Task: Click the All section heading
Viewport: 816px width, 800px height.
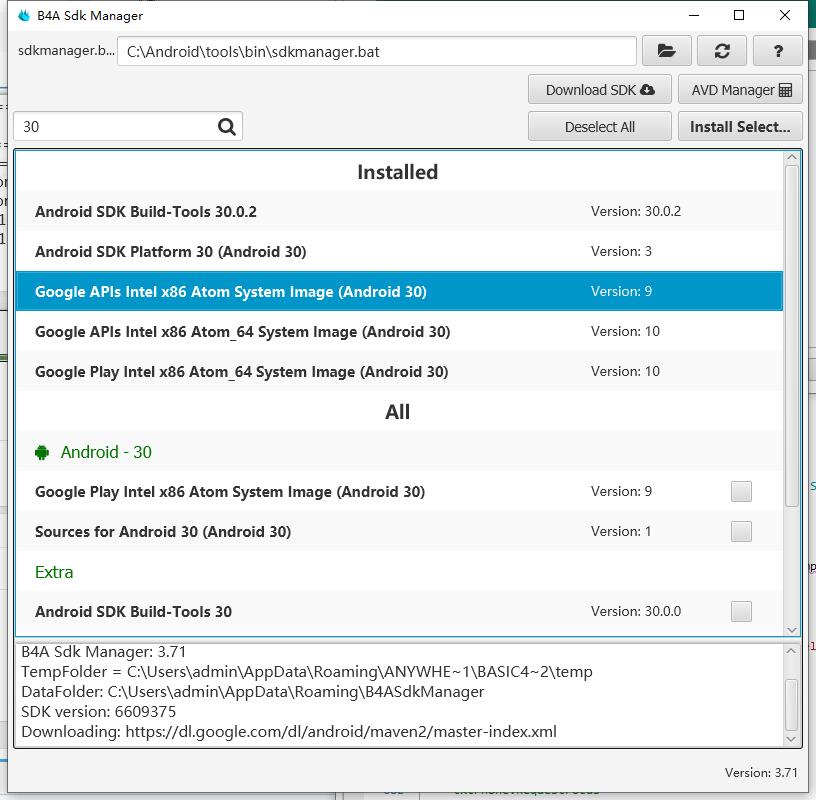Action: coord(398,412)
